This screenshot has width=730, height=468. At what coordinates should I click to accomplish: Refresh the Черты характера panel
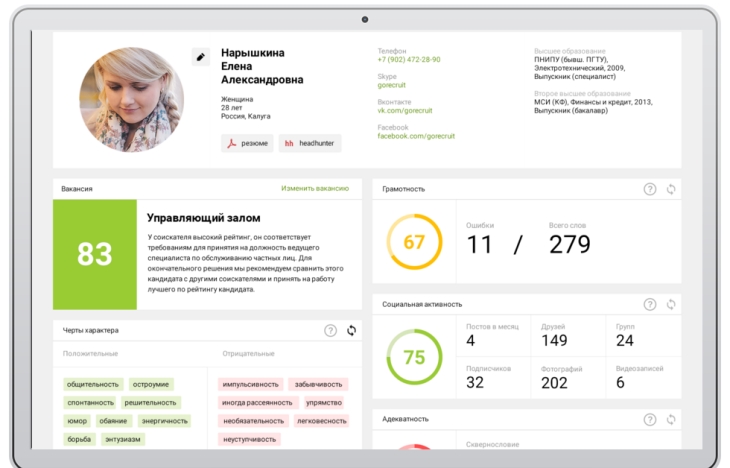point(351,331)
